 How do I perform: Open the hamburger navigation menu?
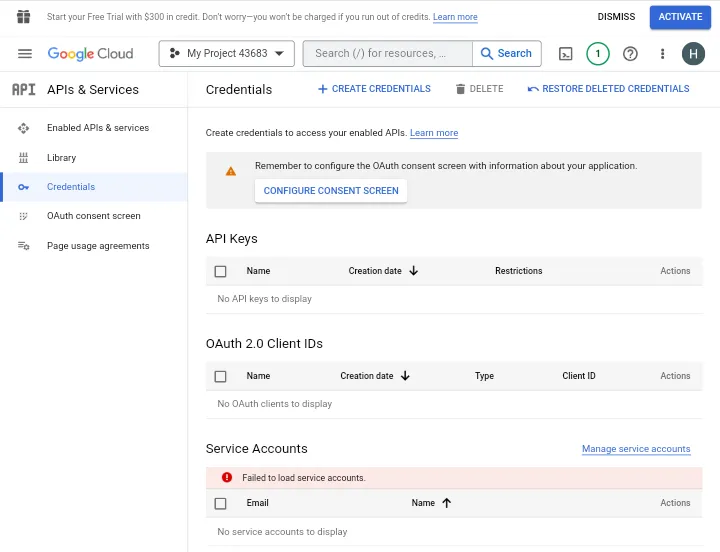(x=25, y=54)
